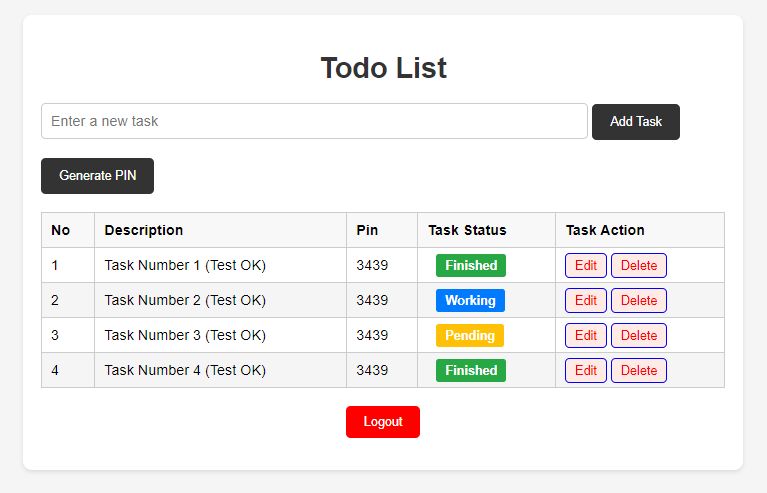The image size is (767, 493).
Task: Open Edit for Task Number 2
Action: pyautogui.click(x=585, y=300)
